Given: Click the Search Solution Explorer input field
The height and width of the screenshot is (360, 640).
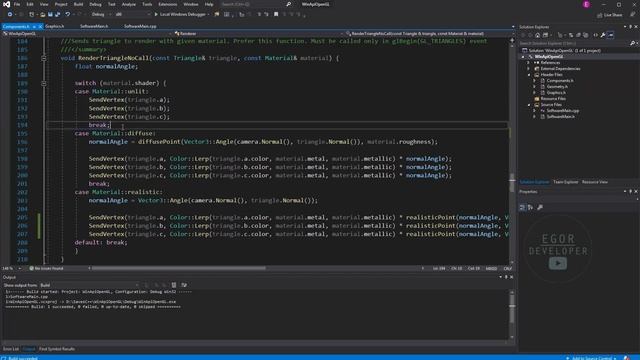Looking at the screenshot, I should pyautogui.click(x=573, y=43).
